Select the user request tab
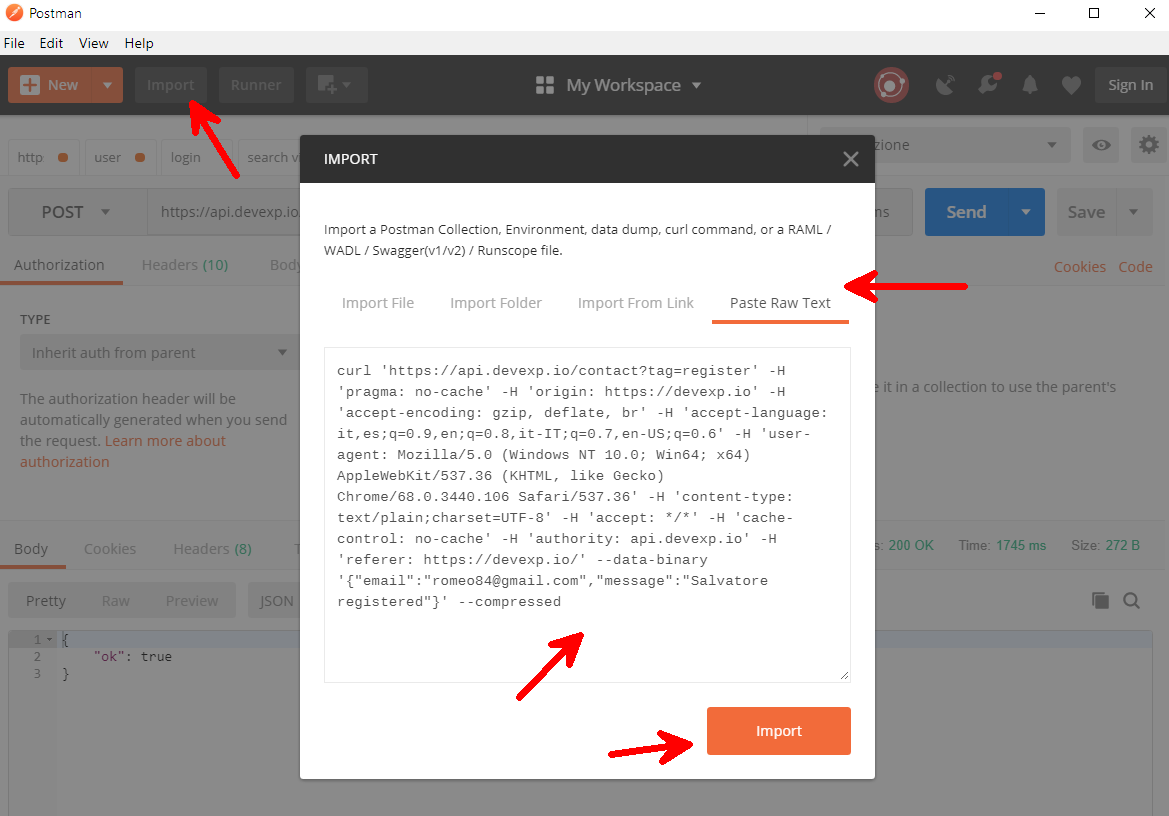This screenshot has width=1169, height=816. (x=120, y=157)
